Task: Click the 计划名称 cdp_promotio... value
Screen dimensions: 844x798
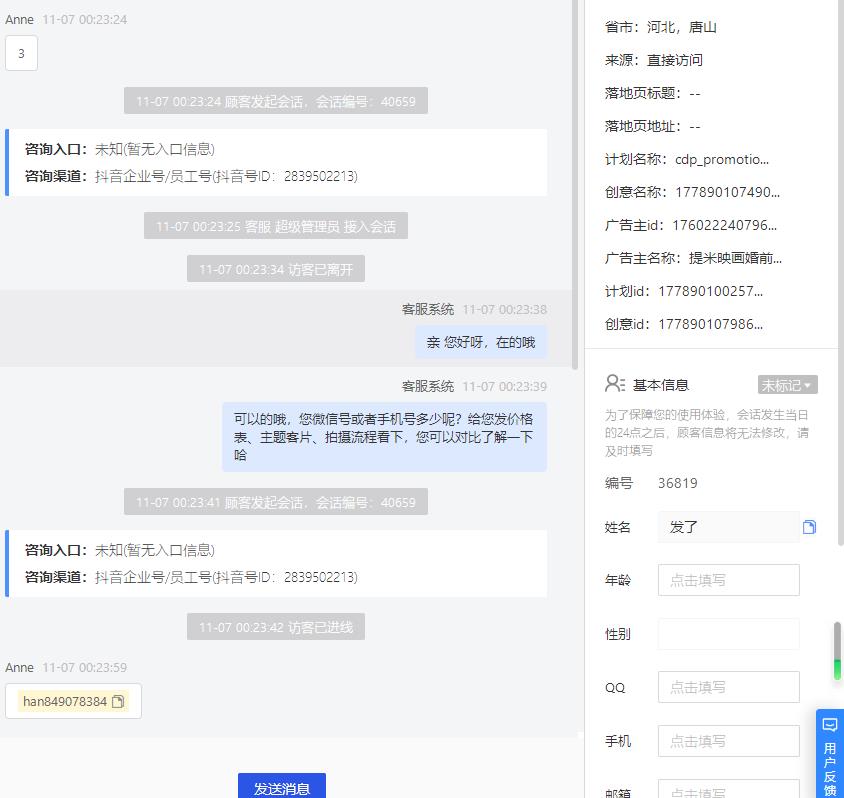Action: tap(722, 159)
